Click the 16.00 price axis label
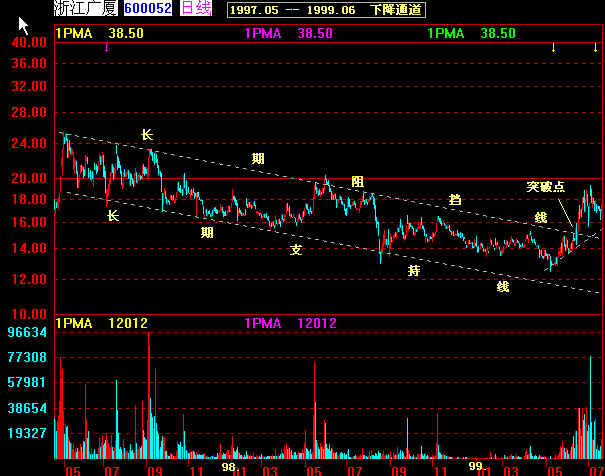 pyautogui.click(x=29, y=223)
